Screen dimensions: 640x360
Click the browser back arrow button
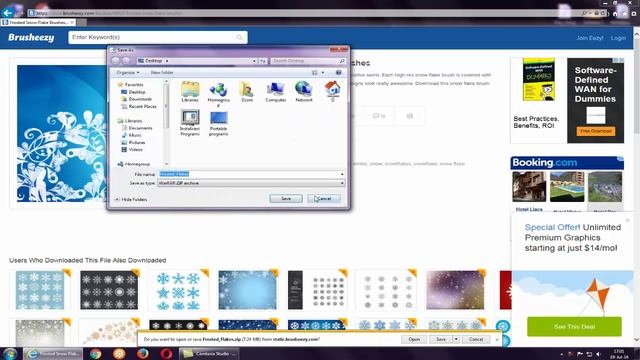click(x=7, y=13)
